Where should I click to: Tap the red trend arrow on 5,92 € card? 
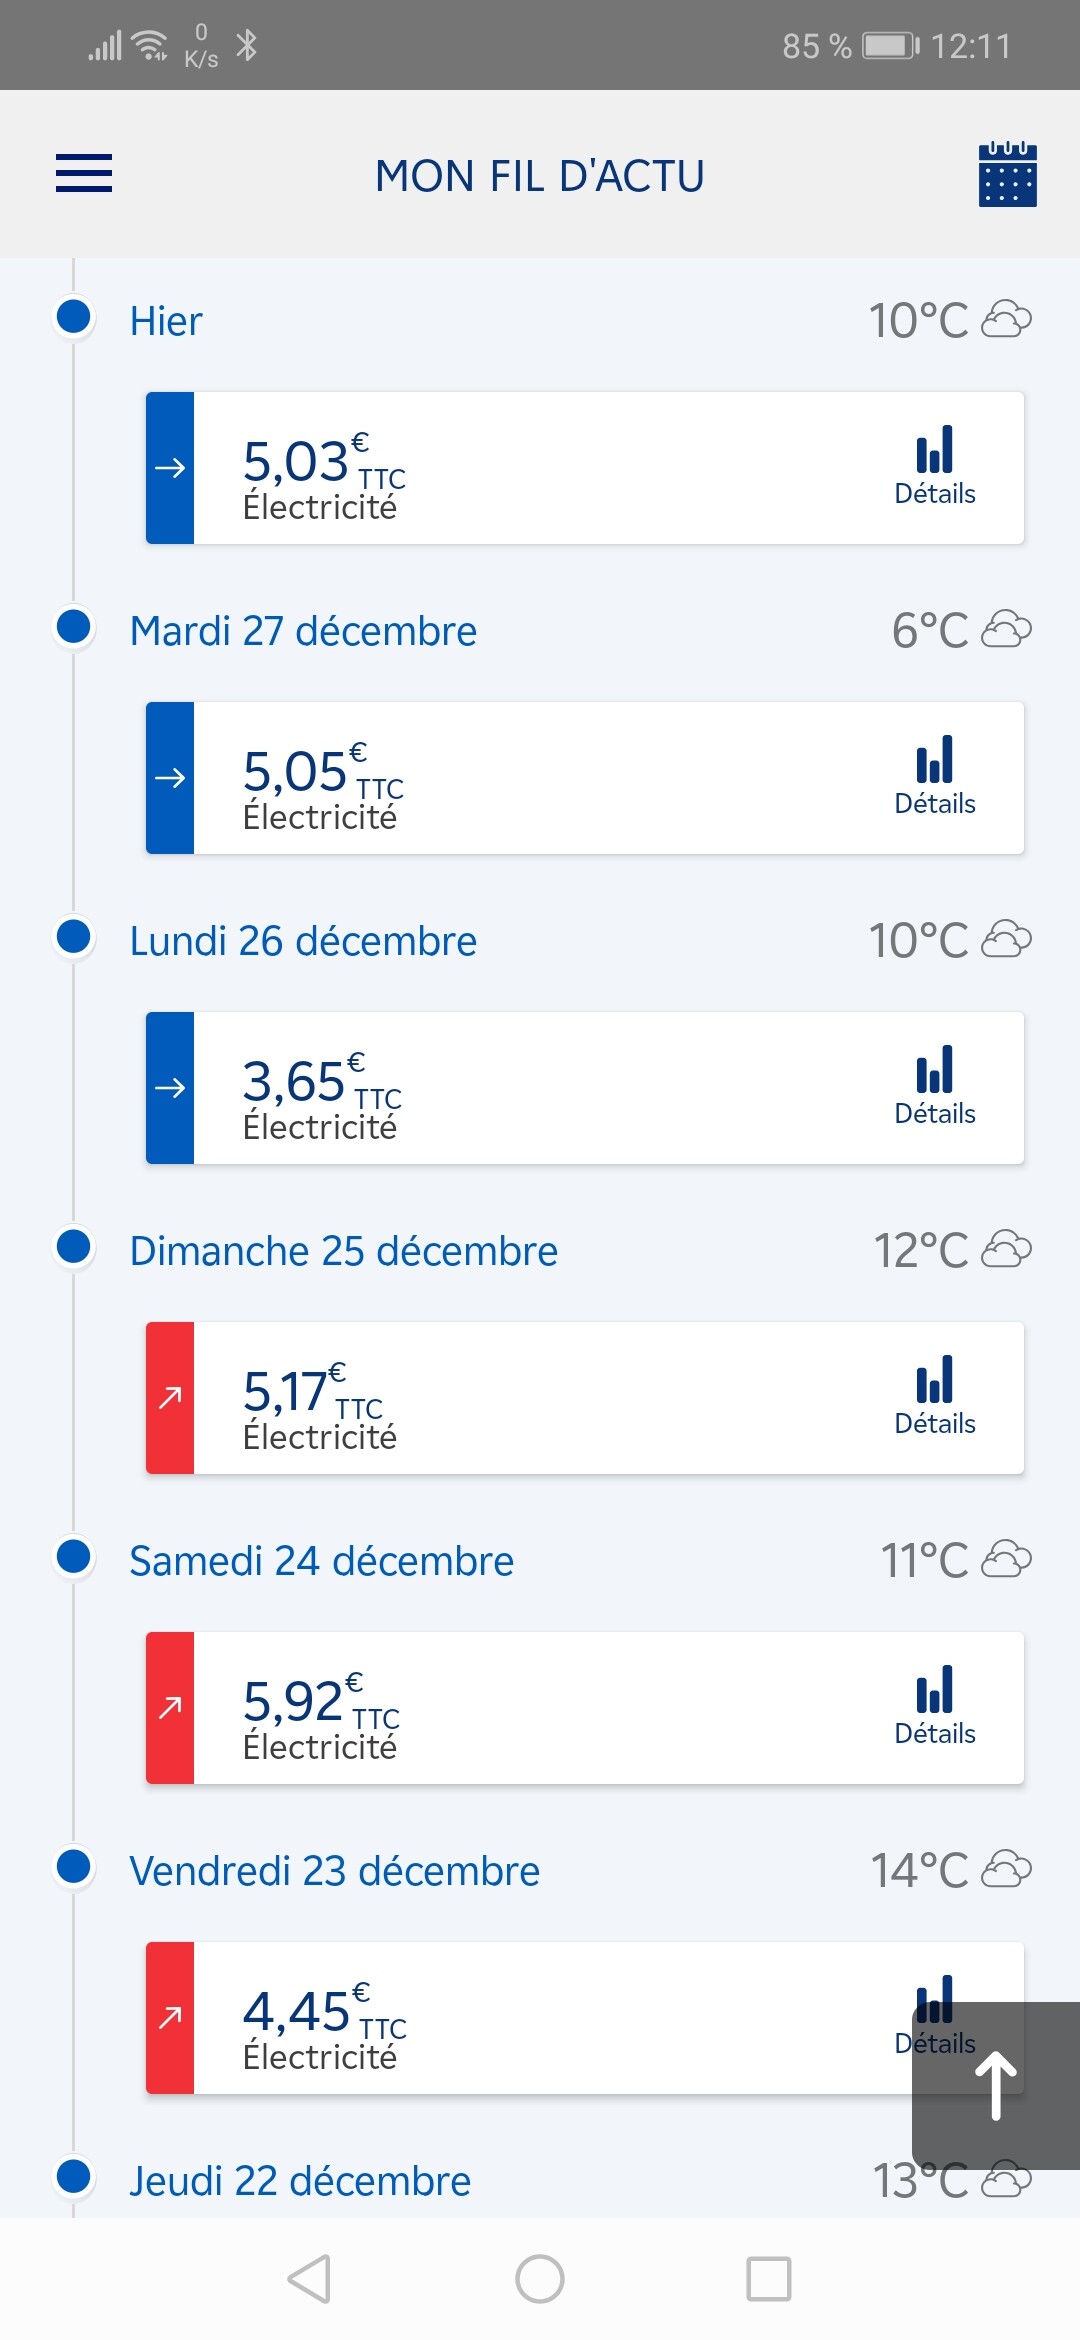click(x=170, y=1707)
